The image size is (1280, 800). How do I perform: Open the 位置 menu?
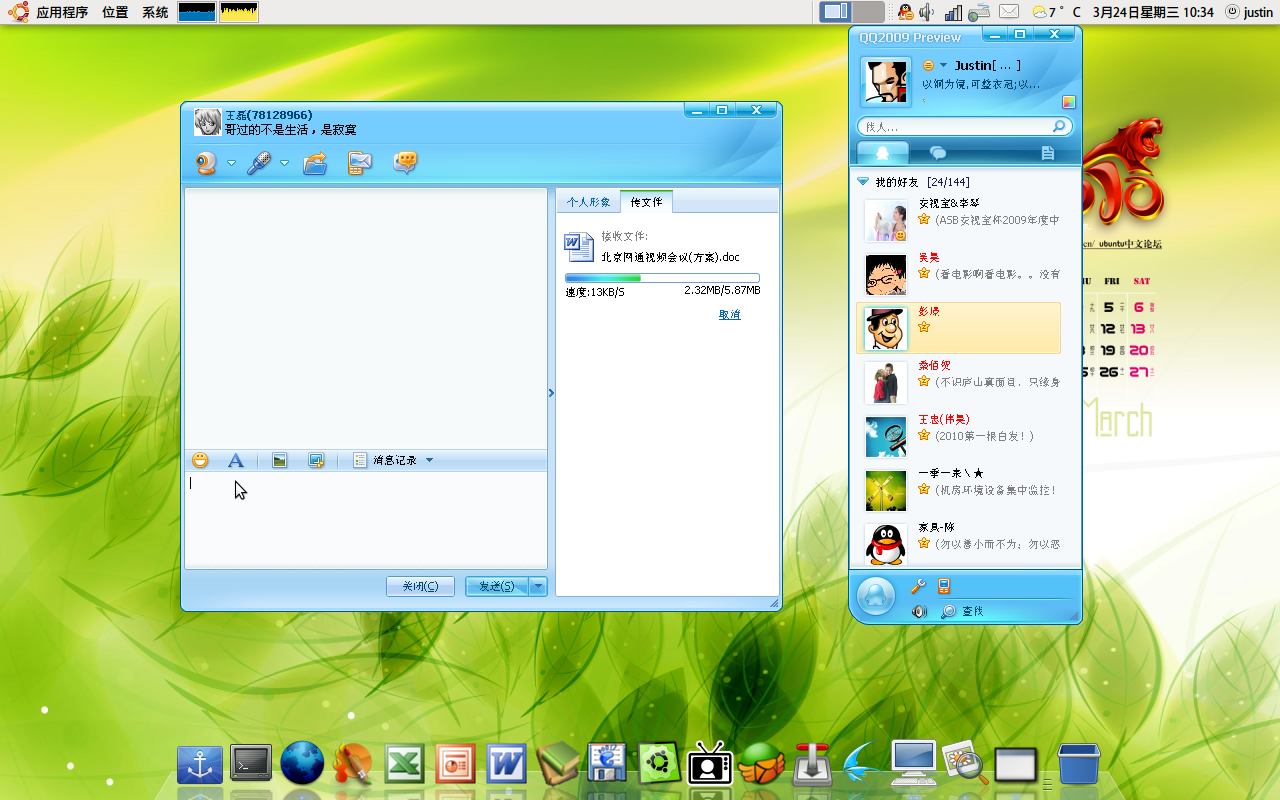[115, 12]
